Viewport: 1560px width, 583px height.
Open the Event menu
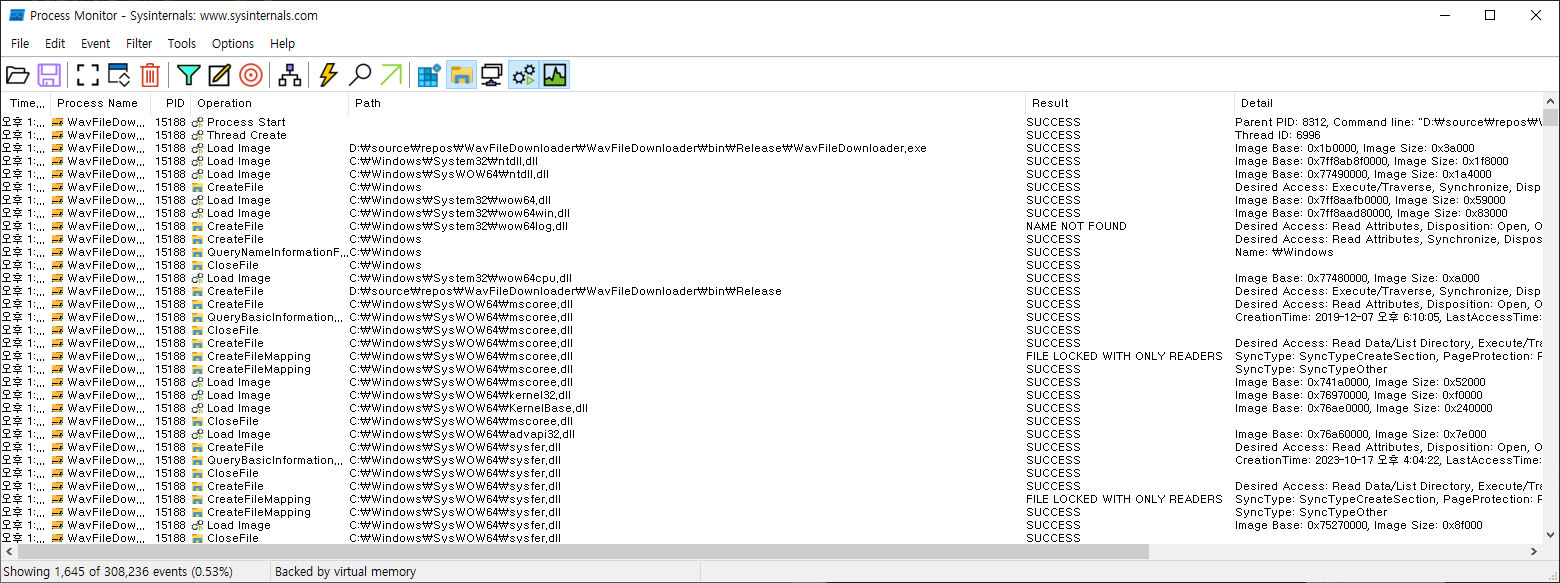(96, 44)
